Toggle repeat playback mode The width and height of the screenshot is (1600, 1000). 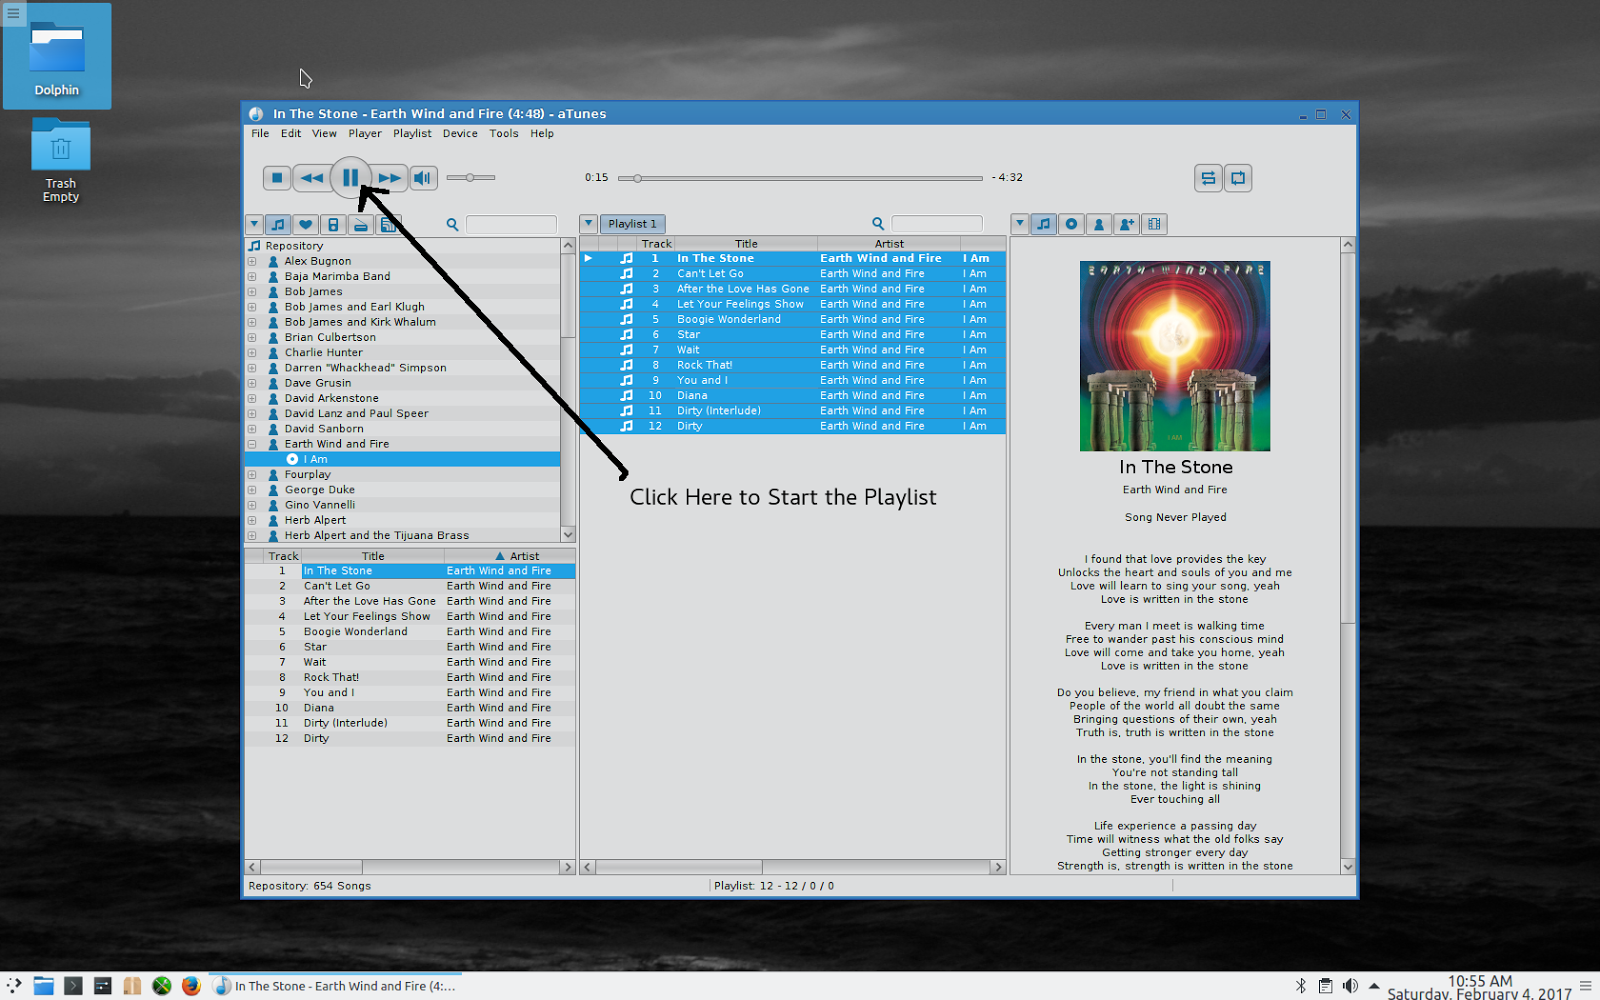(1238, 178)
